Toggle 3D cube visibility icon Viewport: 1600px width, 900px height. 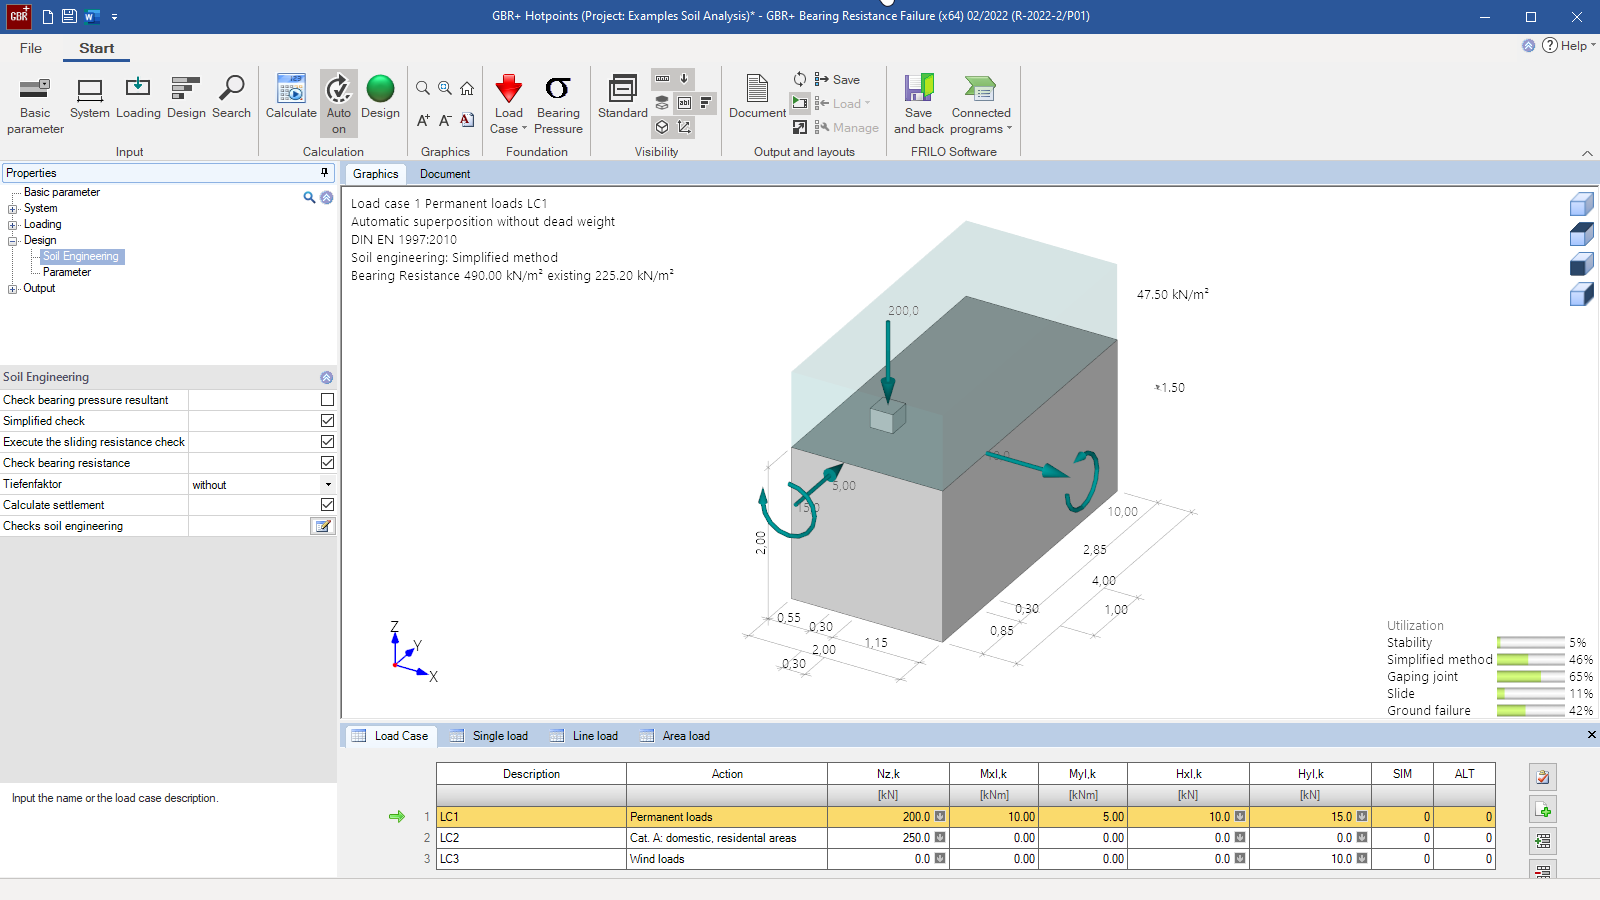(x=662, y=127)
